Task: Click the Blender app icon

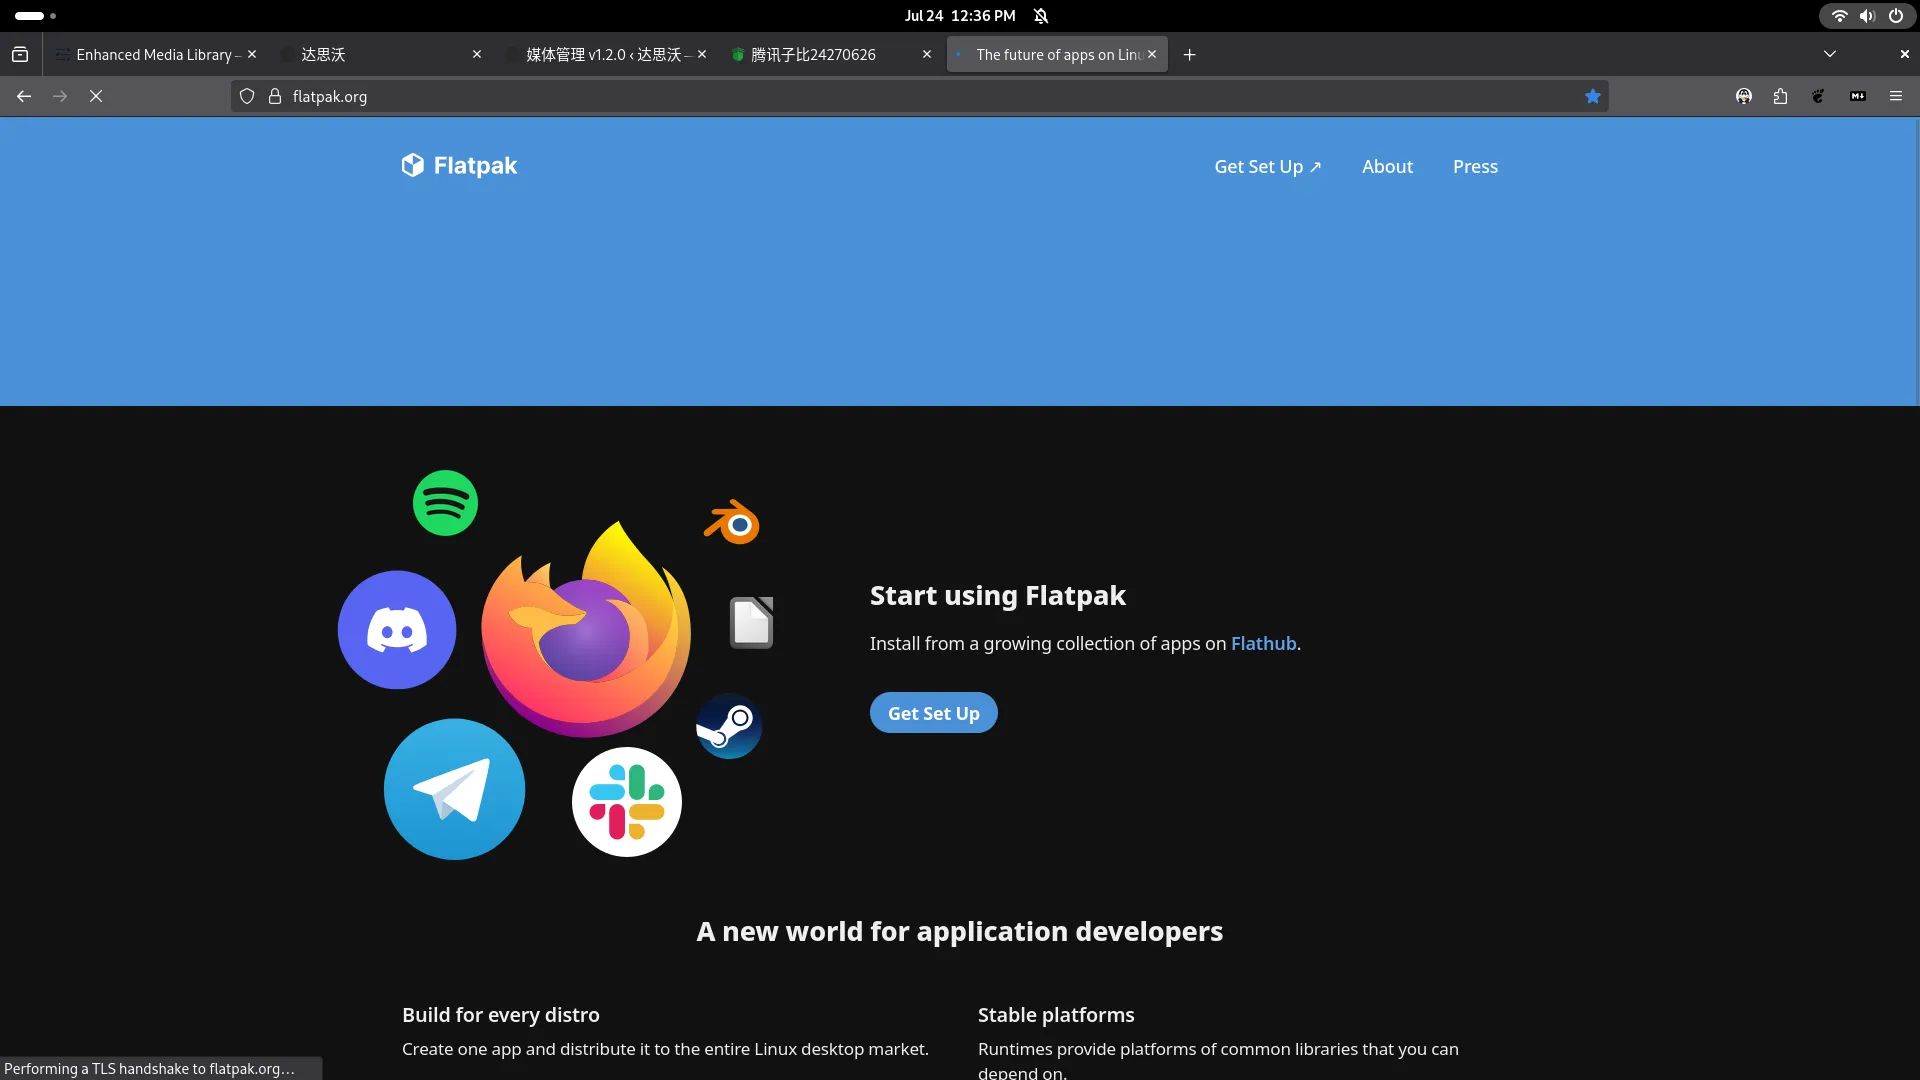Action: pos(732,522)
